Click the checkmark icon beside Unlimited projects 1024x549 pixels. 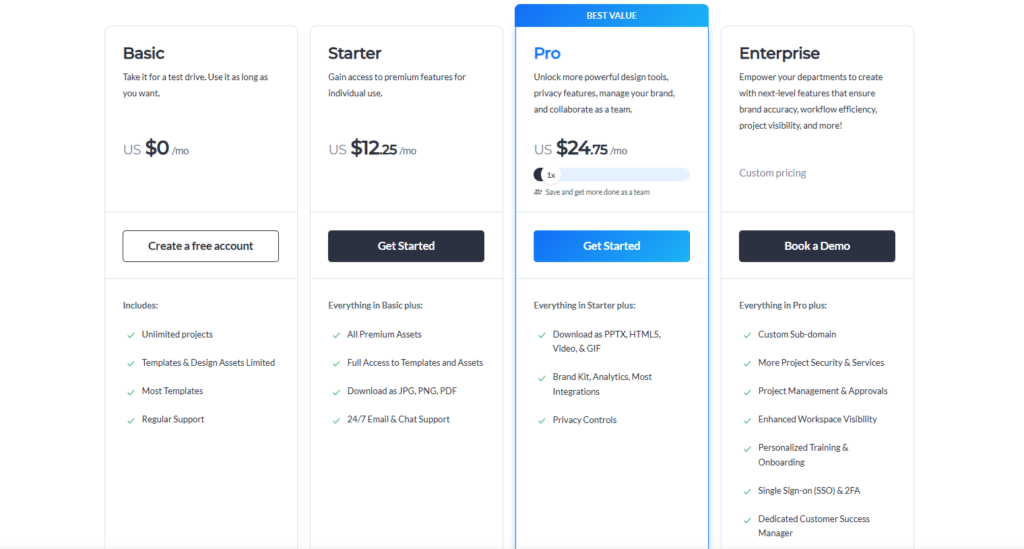(131, 336)
